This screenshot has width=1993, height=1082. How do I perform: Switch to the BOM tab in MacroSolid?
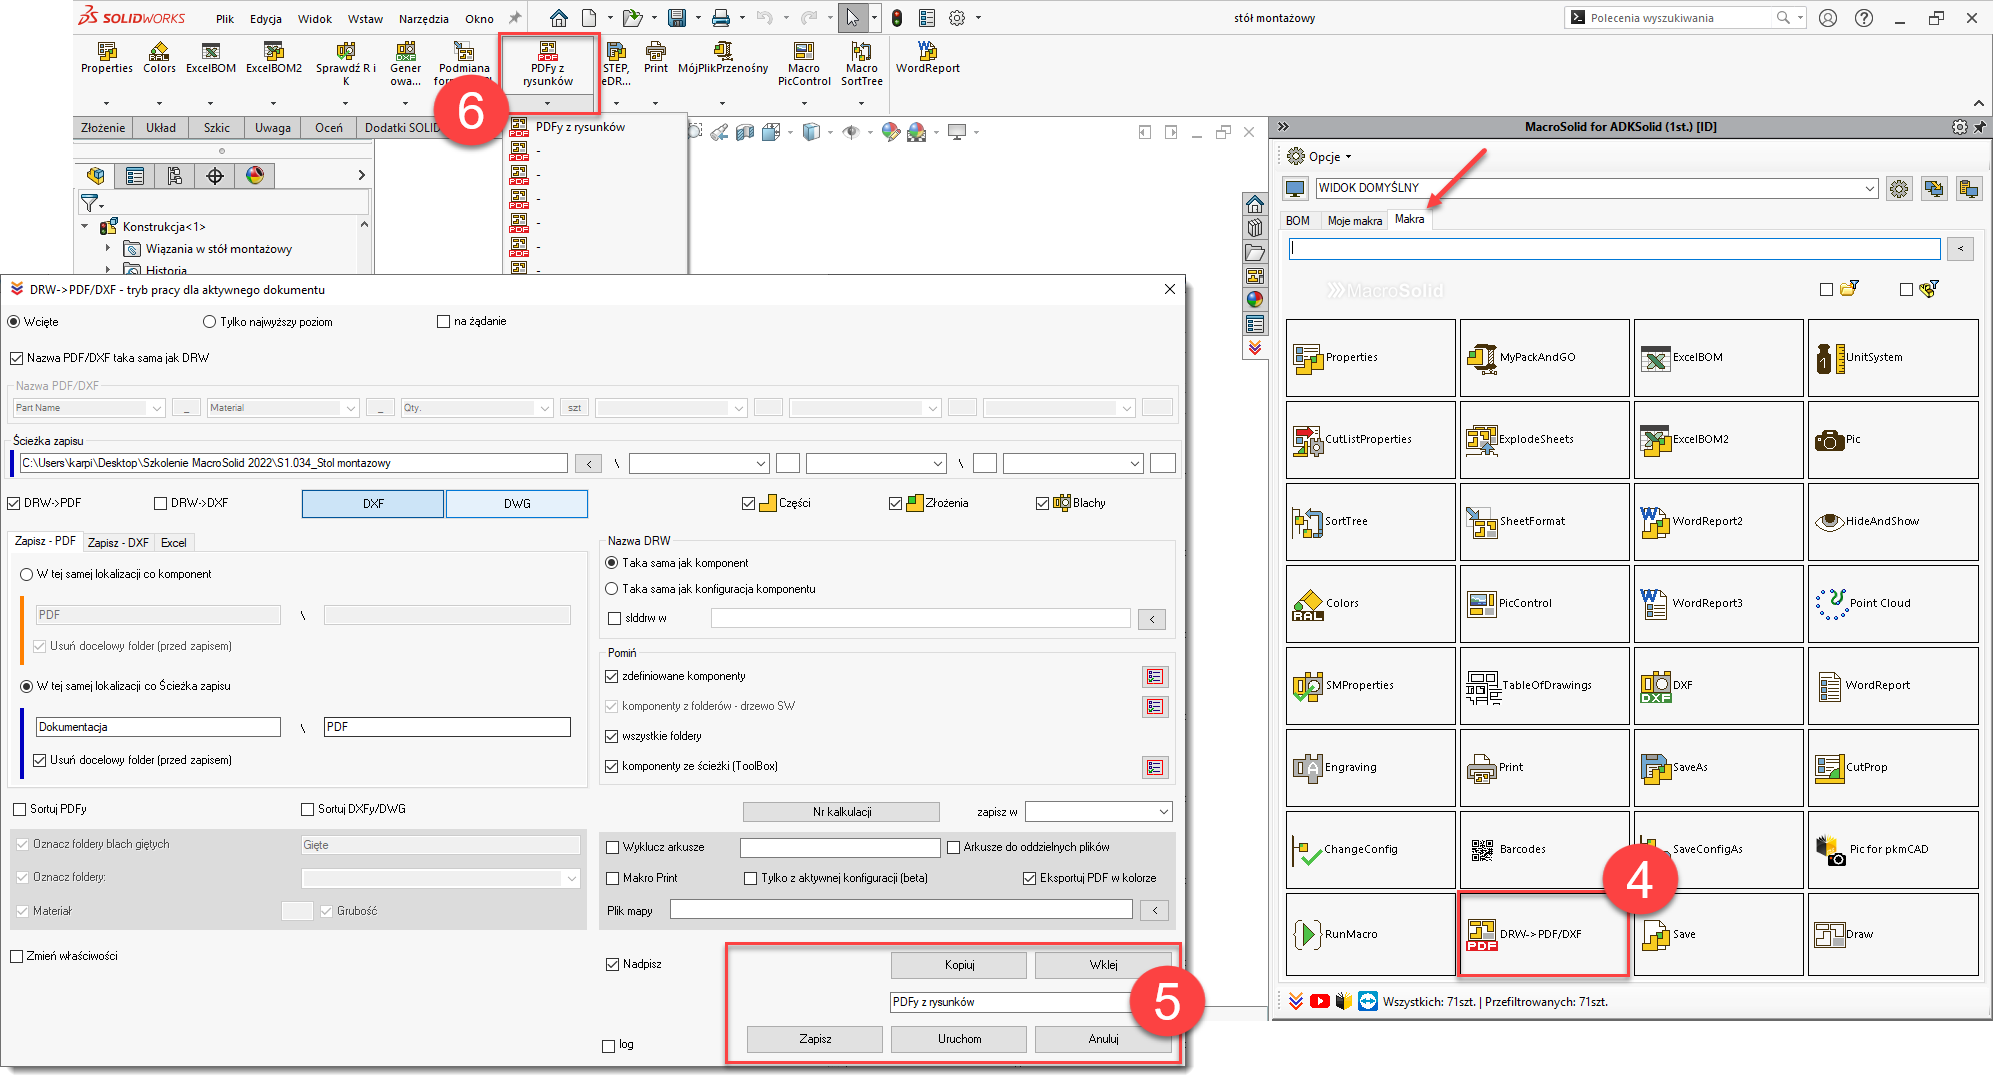pyautogui.click(x=1298, y=221)
